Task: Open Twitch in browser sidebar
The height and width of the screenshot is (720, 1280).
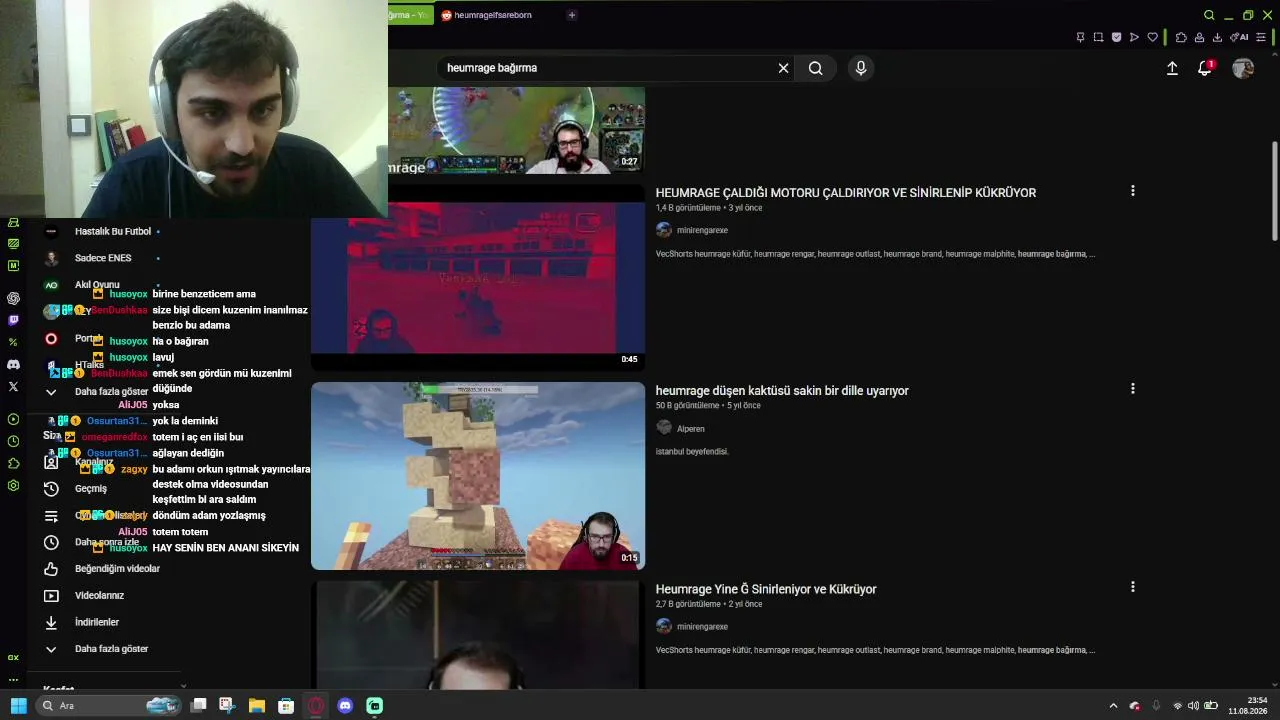Action: tap(13, 320)
